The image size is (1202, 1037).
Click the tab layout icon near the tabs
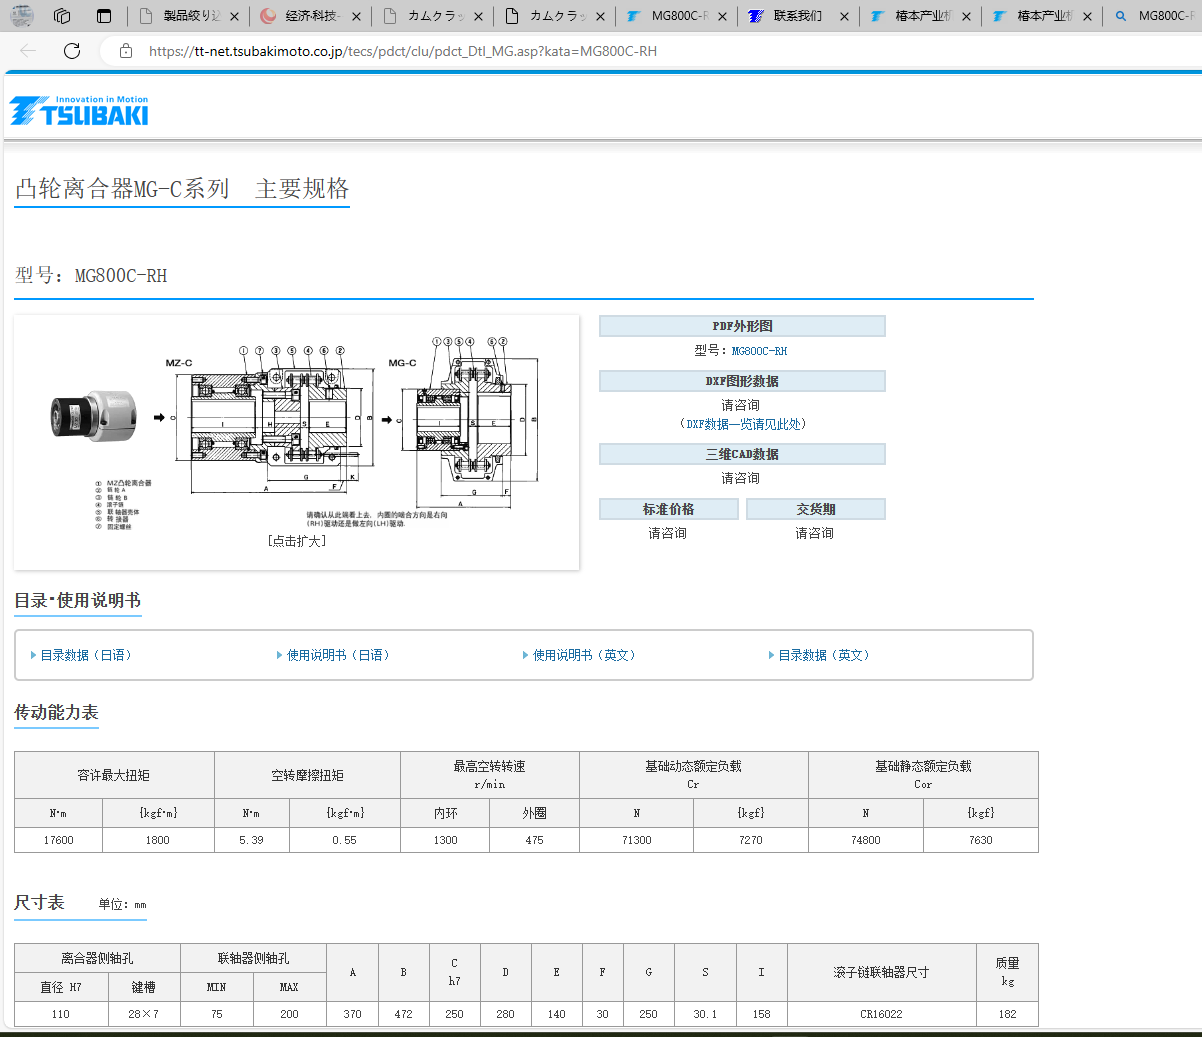click(103, 16)
